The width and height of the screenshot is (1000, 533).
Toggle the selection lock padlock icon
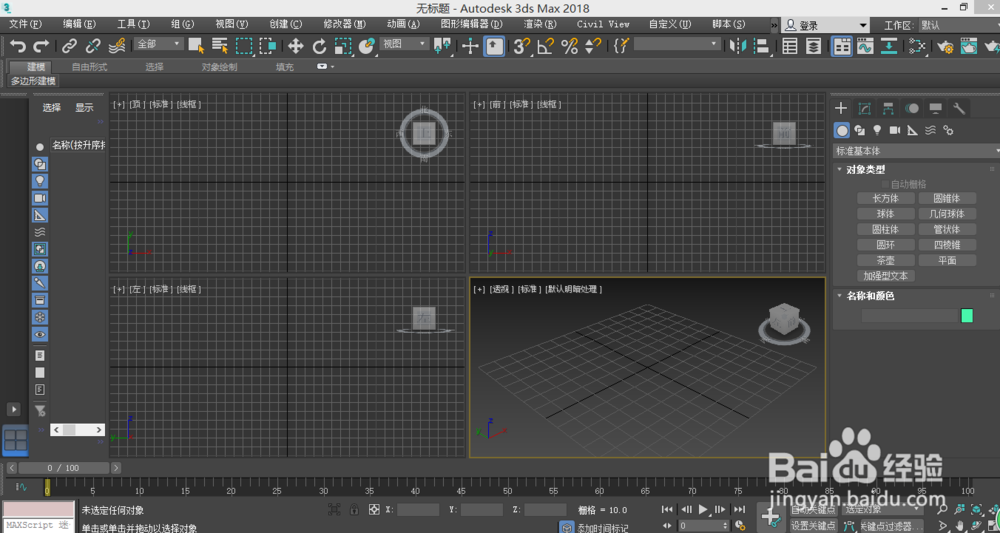point(354,509)
